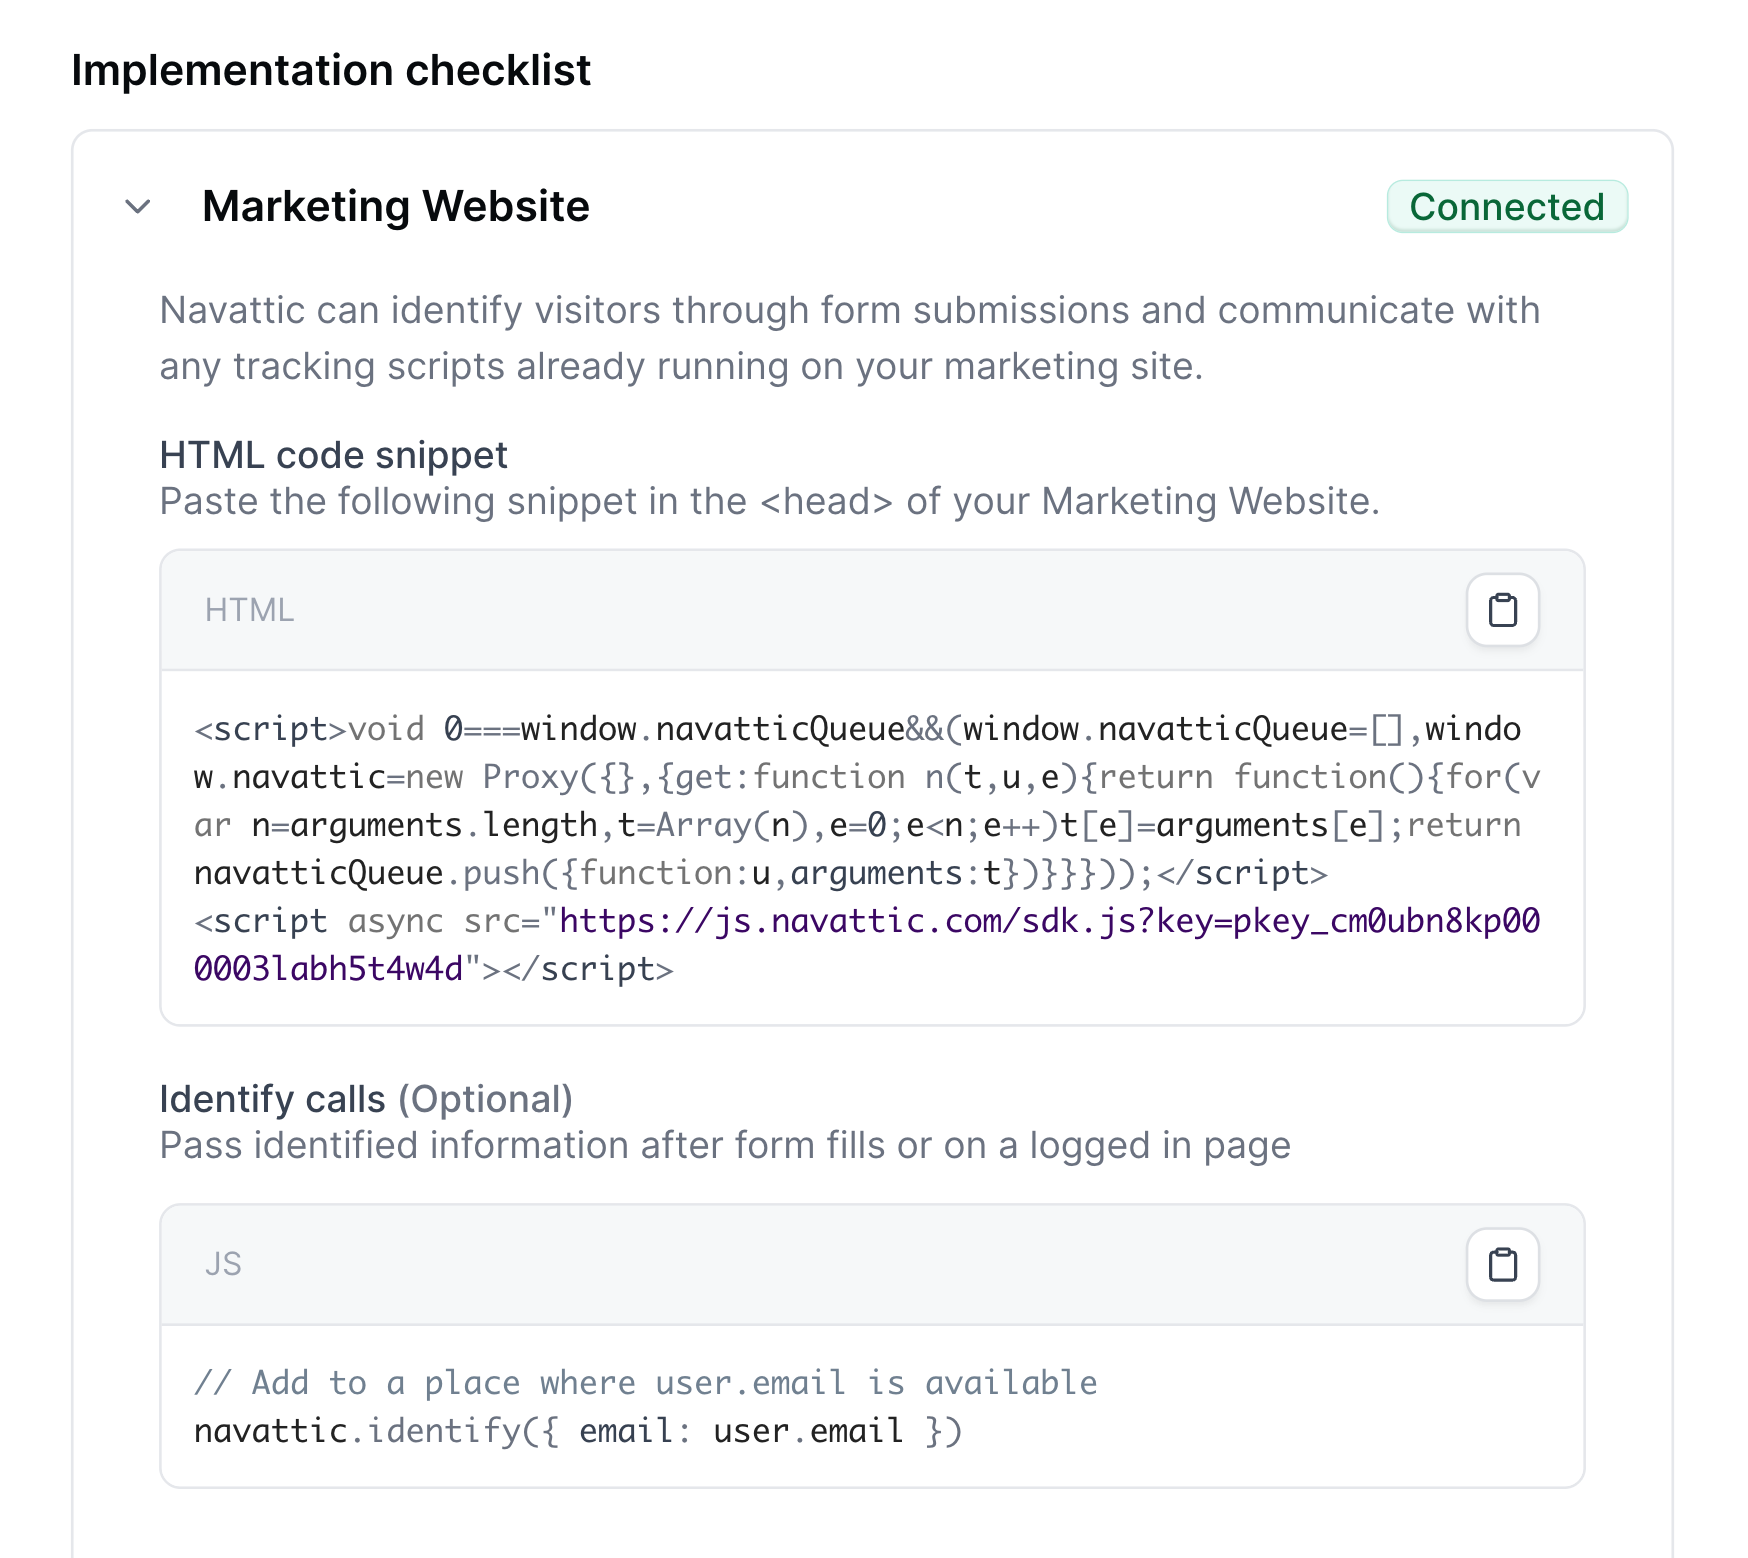
Task: Collapse the Marketing Website section chevron
Action: tap(138, 207)
